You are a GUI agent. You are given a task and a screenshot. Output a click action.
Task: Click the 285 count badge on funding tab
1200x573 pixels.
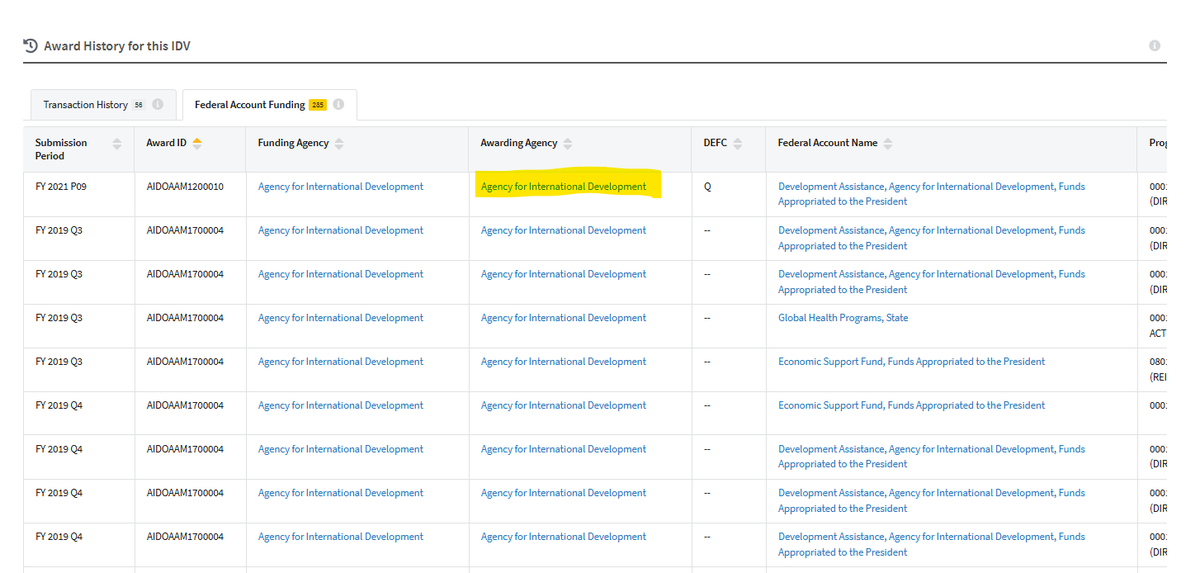point(318,105)
